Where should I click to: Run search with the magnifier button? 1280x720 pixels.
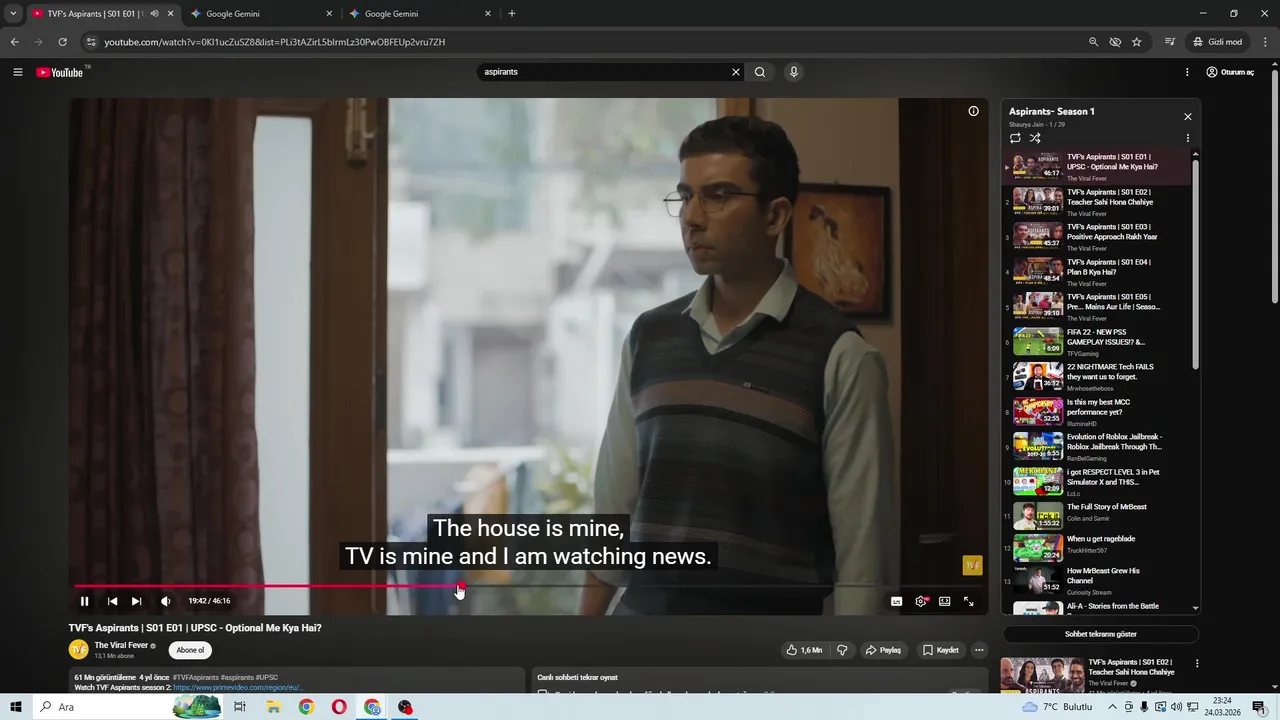pyautogui.click(x=760, y=72)
